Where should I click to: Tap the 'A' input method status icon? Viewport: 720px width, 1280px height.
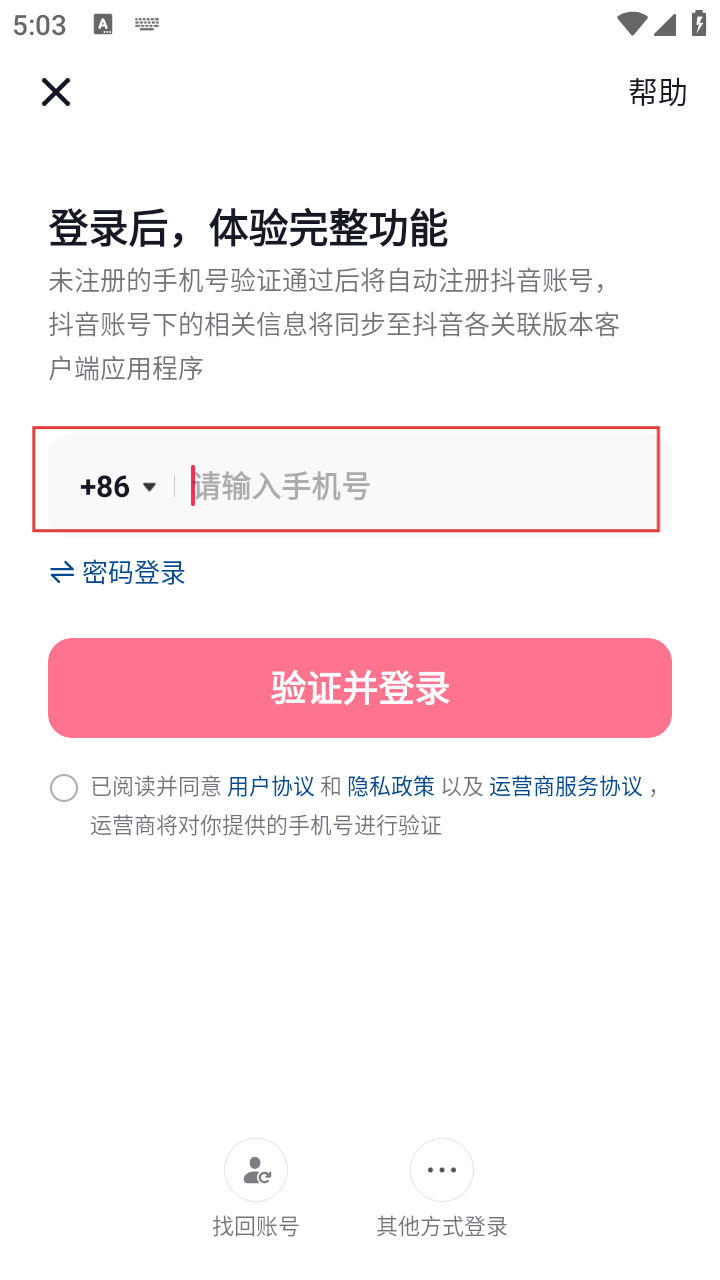103,24
